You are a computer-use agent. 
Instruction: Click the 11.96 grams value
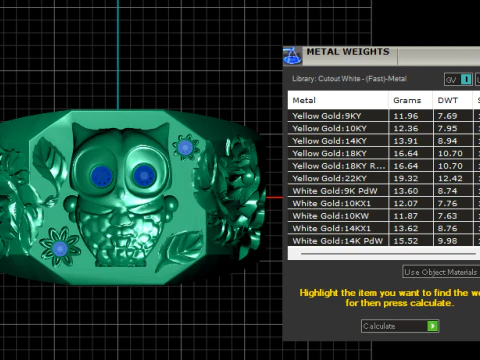point(406,116)
